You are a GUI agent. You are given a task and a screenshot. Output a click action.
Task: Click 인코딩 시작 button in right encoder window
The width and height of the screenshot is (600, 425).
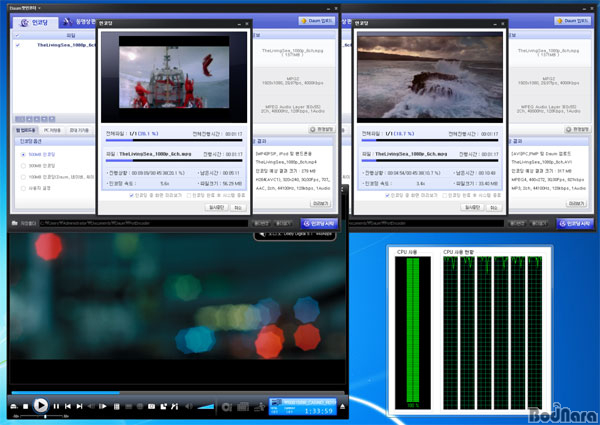[575, 223]
